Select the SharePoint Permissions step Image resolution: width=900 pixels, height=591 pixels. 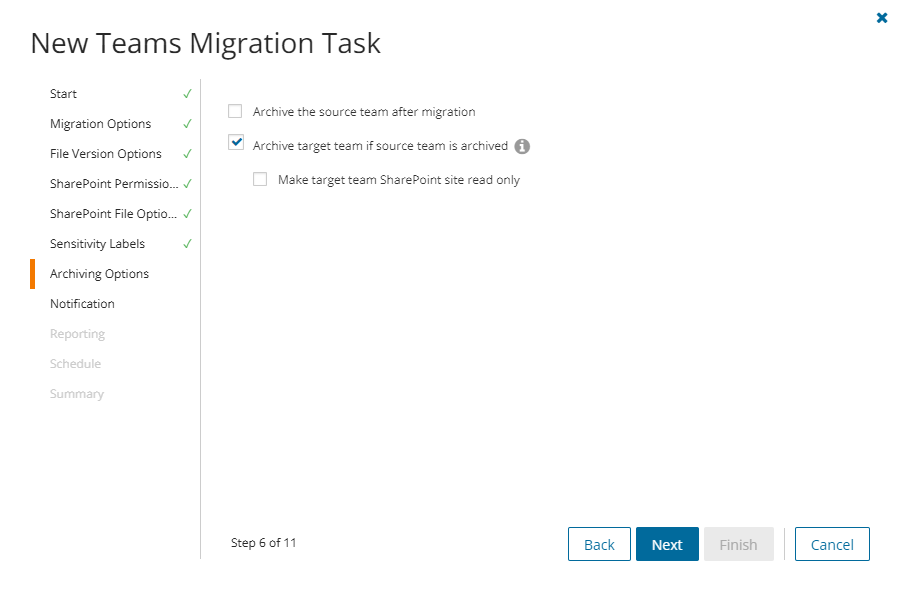coord(114,184)
